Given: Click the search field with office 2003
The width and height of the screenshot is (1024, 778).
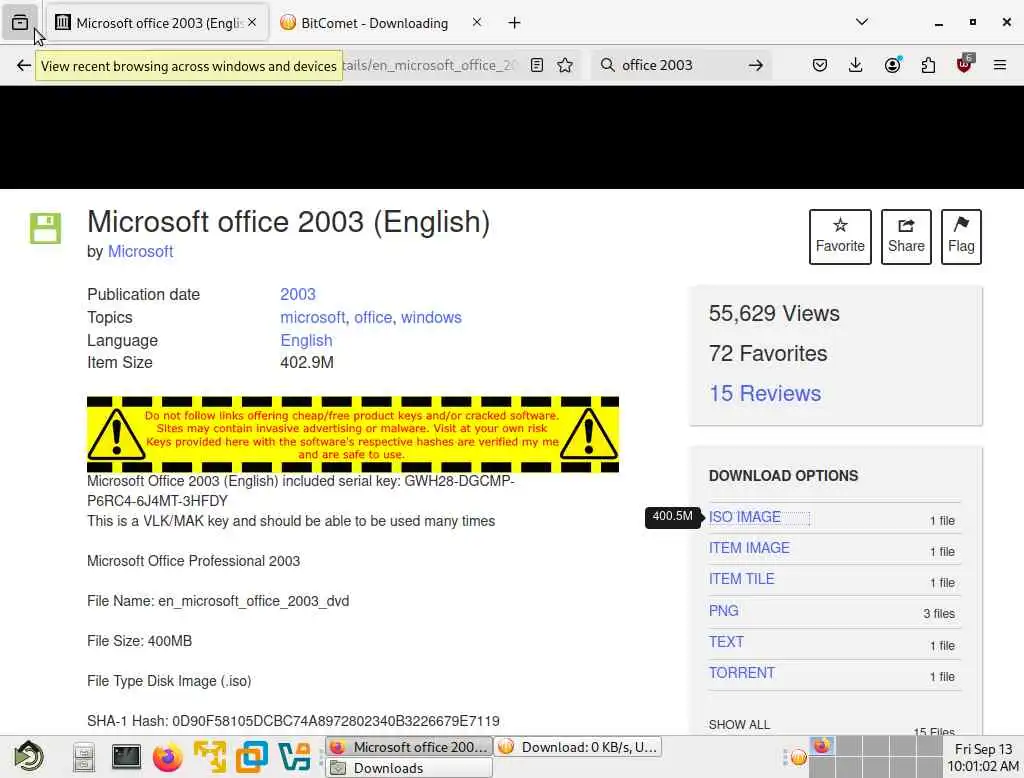Looking at the screenshot, I should pyautogui.click(x=680, y=65).
